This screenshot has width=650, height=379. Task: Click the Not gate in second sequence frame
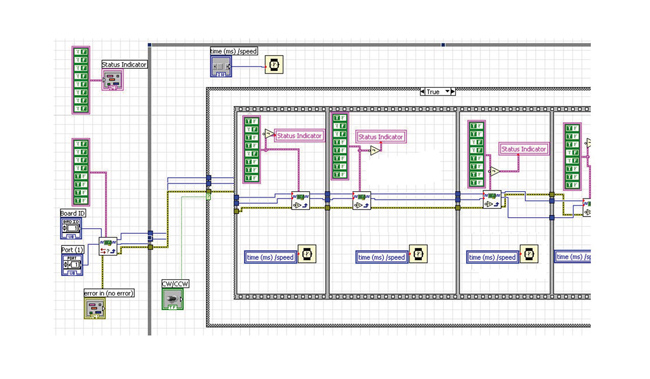(x=375, y=150)
